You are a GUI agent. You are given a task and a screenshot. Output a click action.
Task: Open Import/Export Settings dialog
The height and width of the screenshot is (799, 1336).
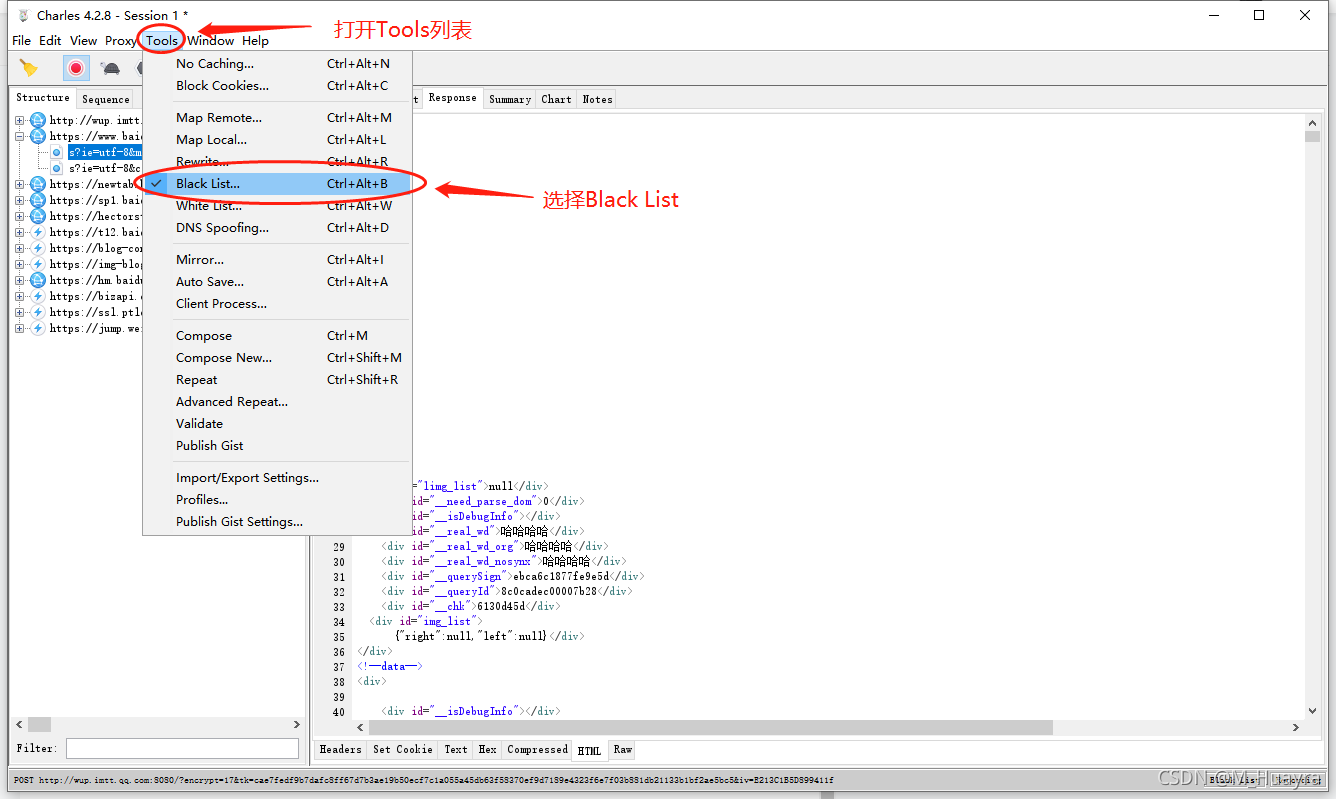(277, 478)
